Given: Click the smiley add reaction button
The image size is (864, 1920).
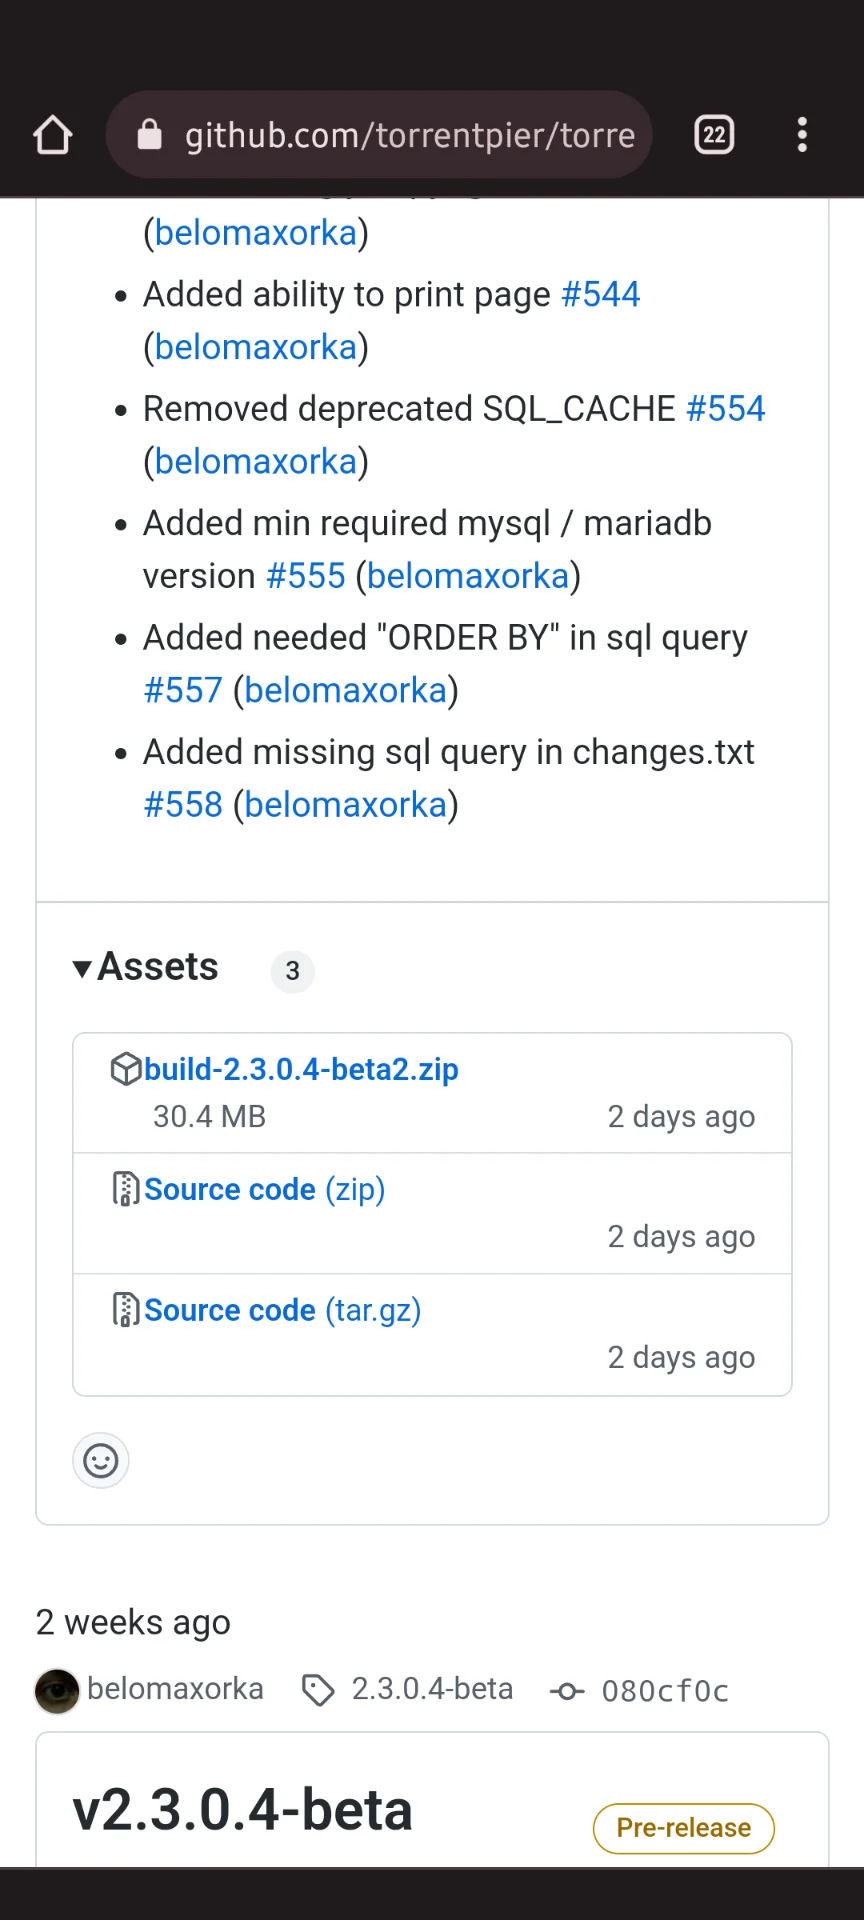Looking at the screenshot, I should (x=101, y=1461).
